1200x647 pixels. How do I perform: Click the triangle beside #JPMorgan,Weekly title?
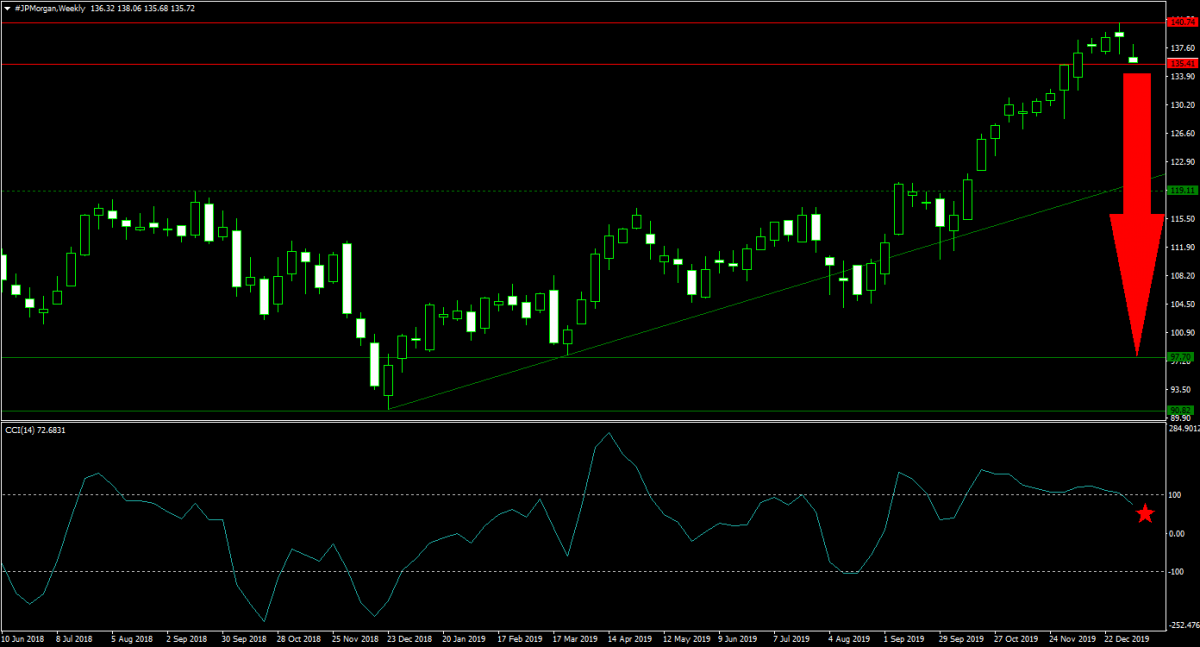(x=6, y=7)
